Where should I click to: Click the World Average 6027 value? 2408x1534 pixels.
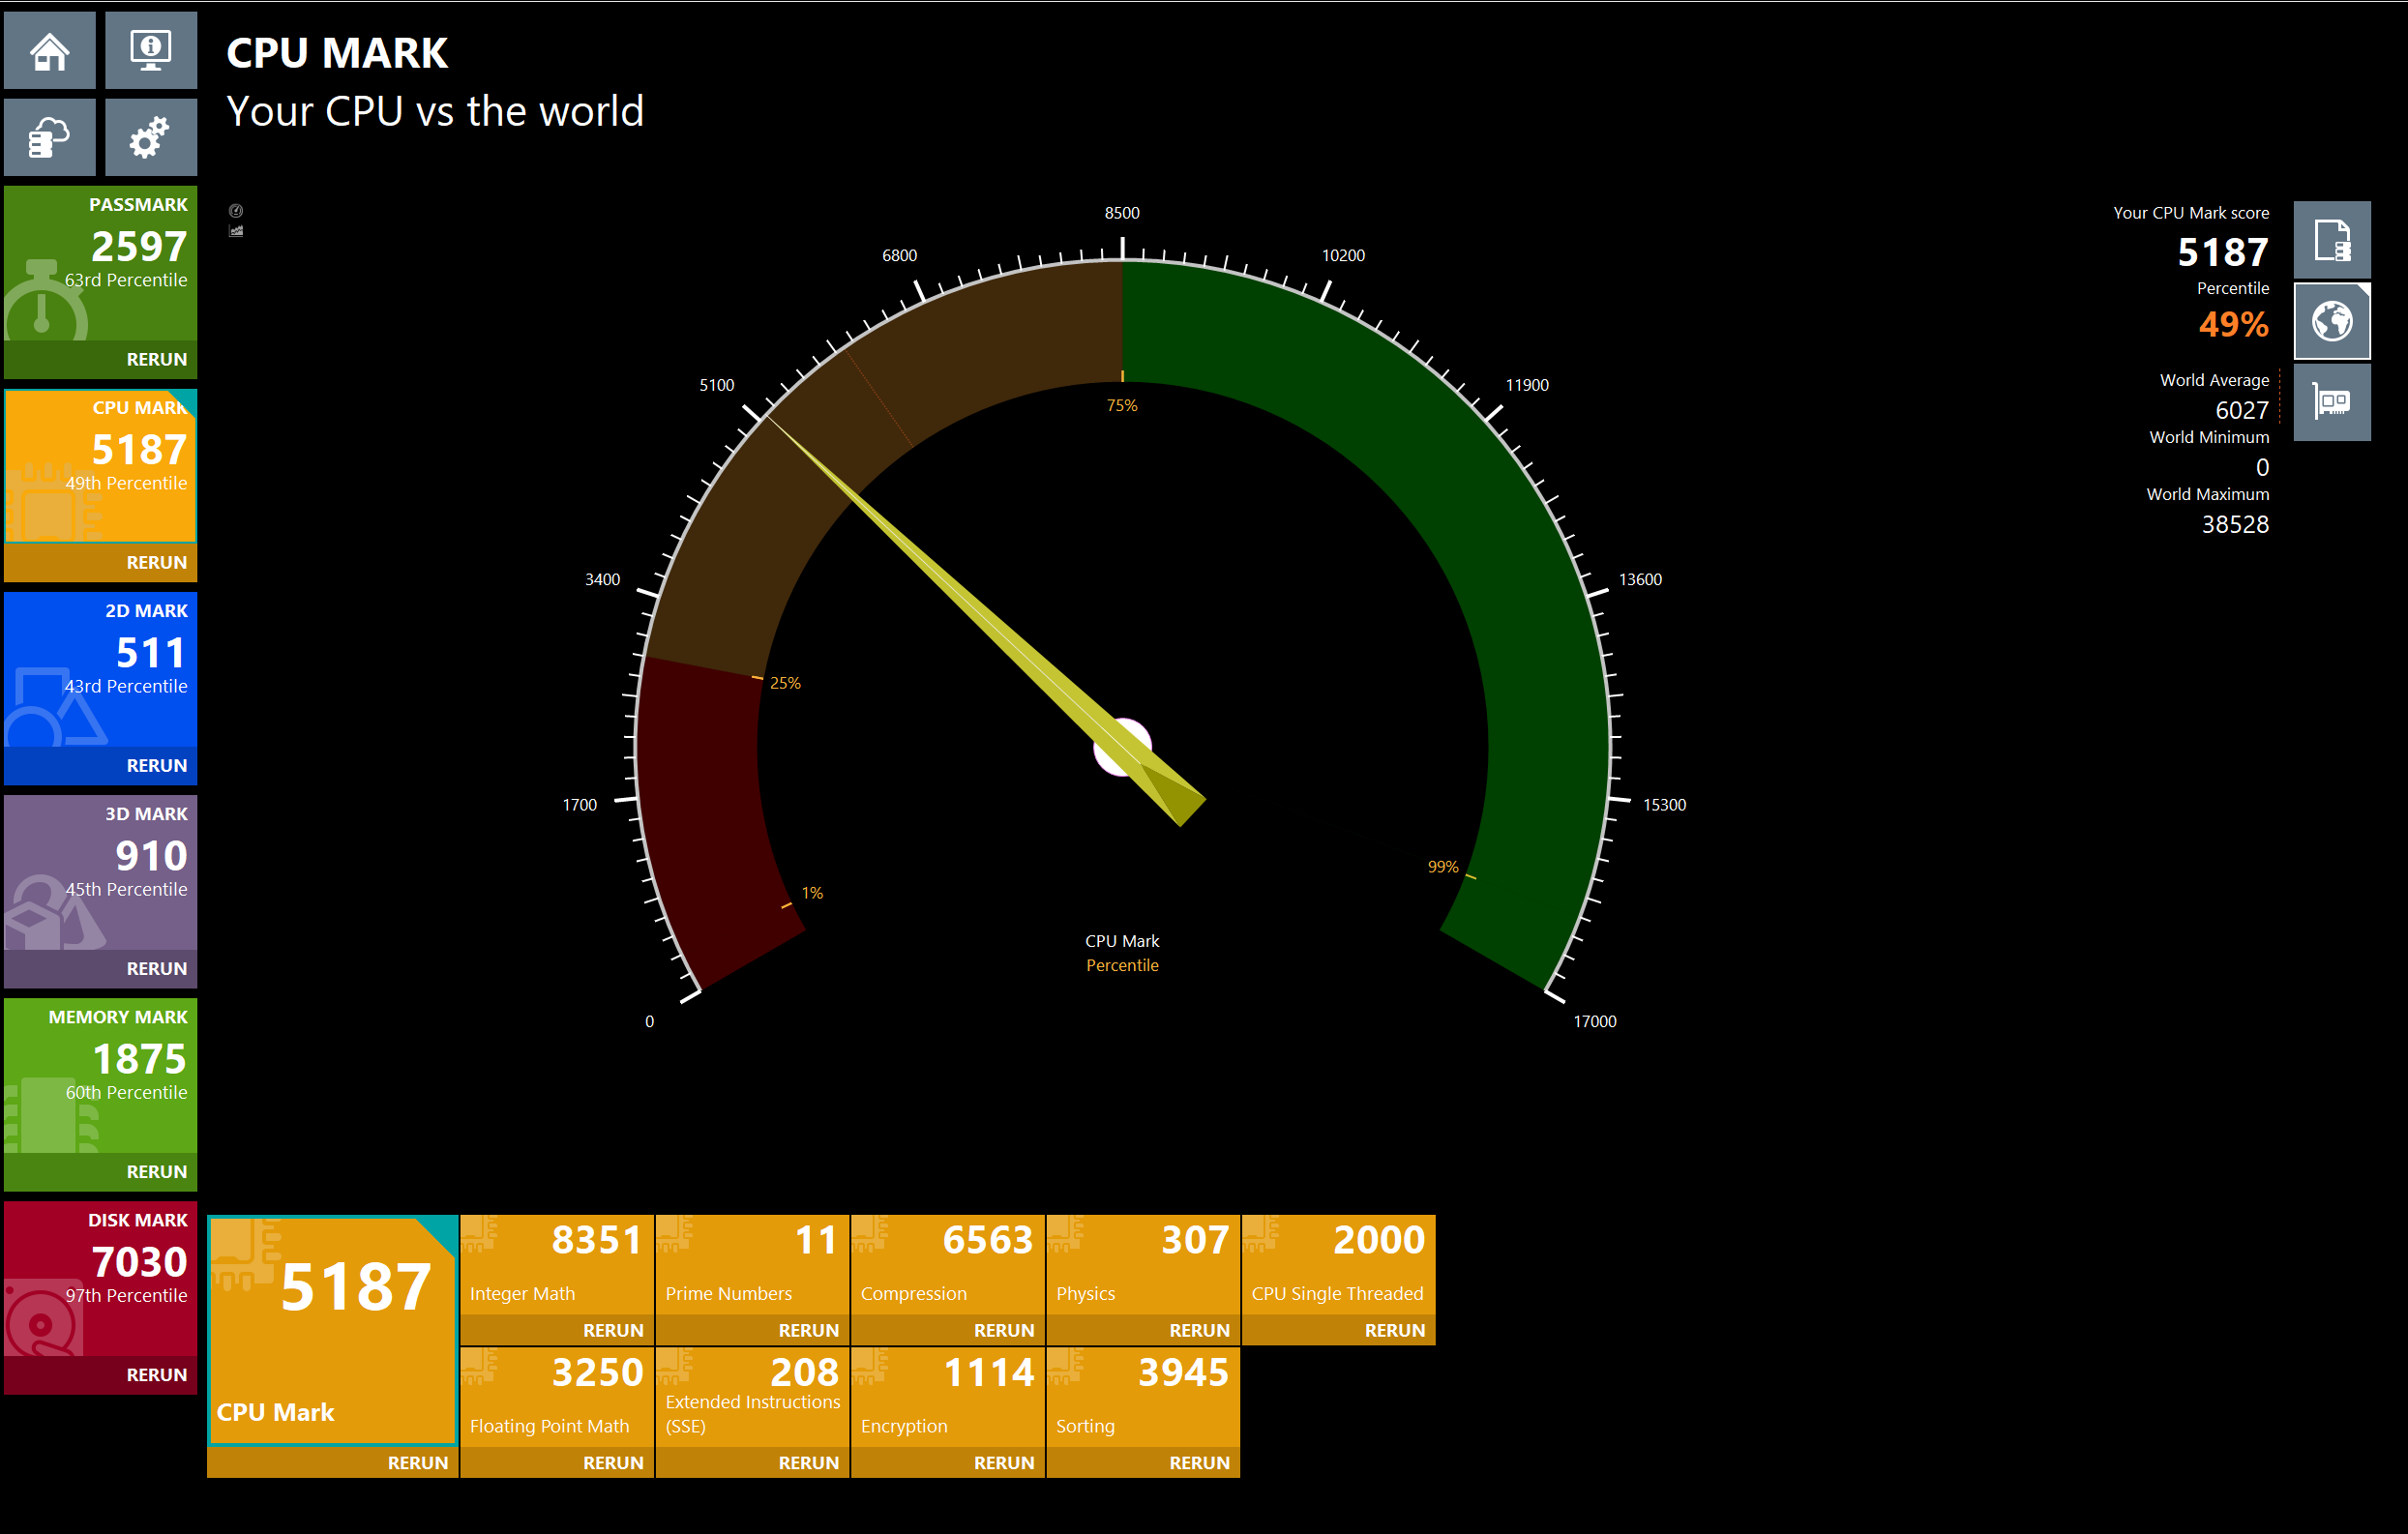tap(2241, 410)
